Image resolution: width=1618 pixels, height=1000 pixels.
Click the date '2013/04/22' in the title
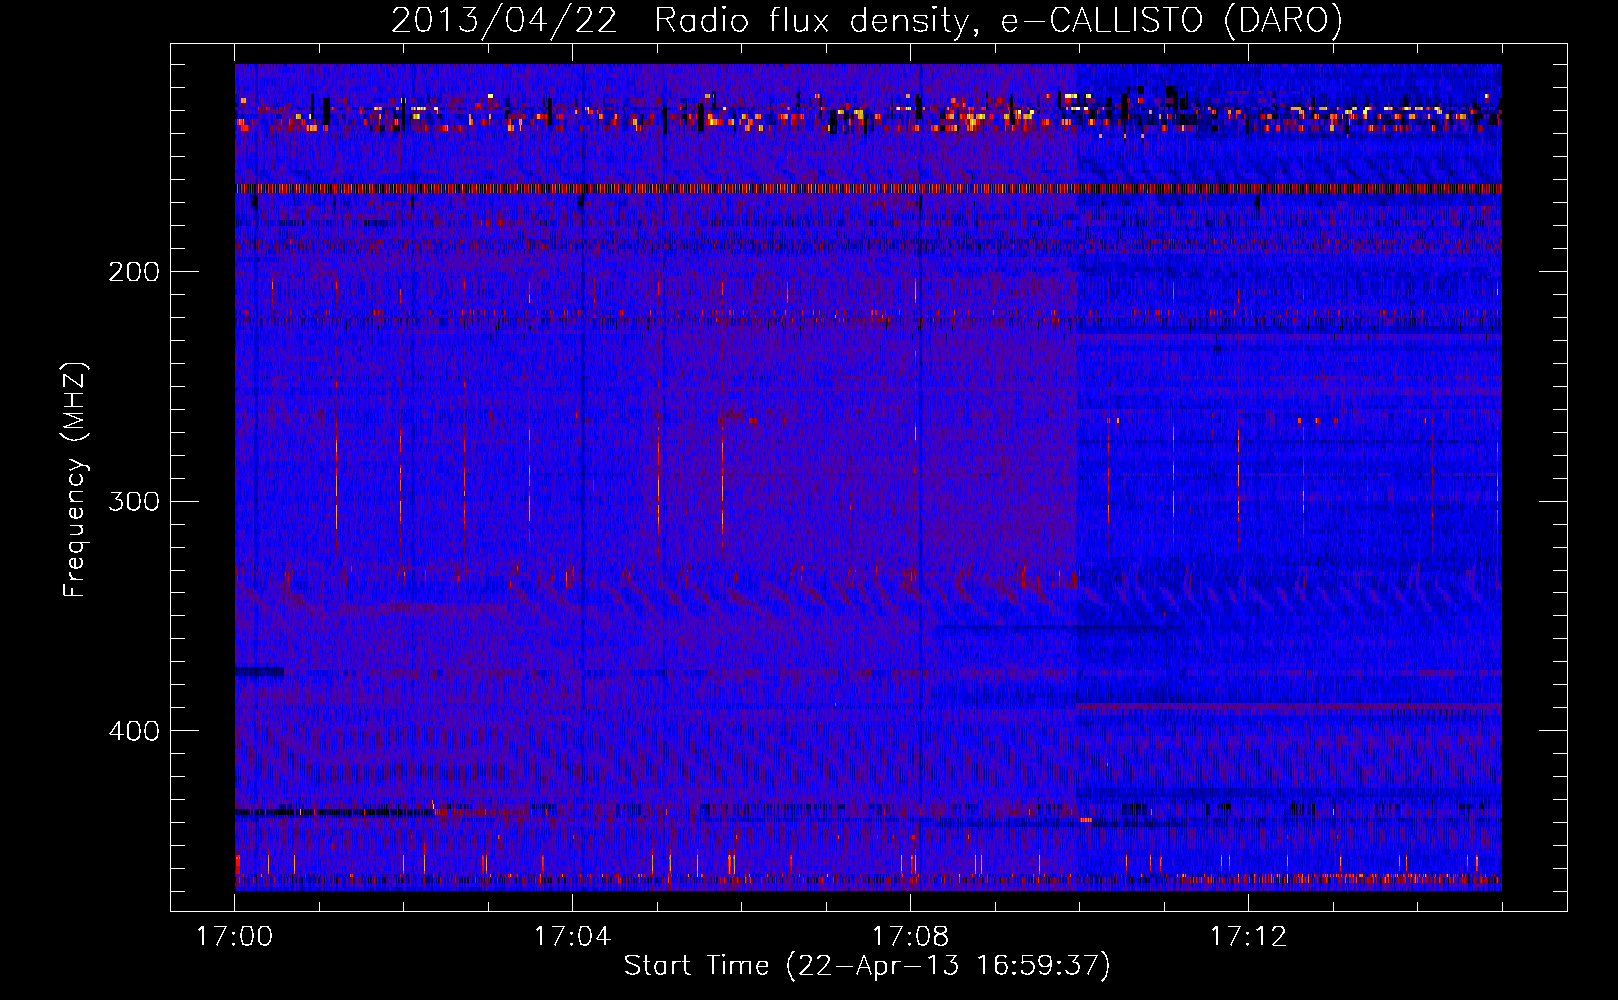coord(504,21)
